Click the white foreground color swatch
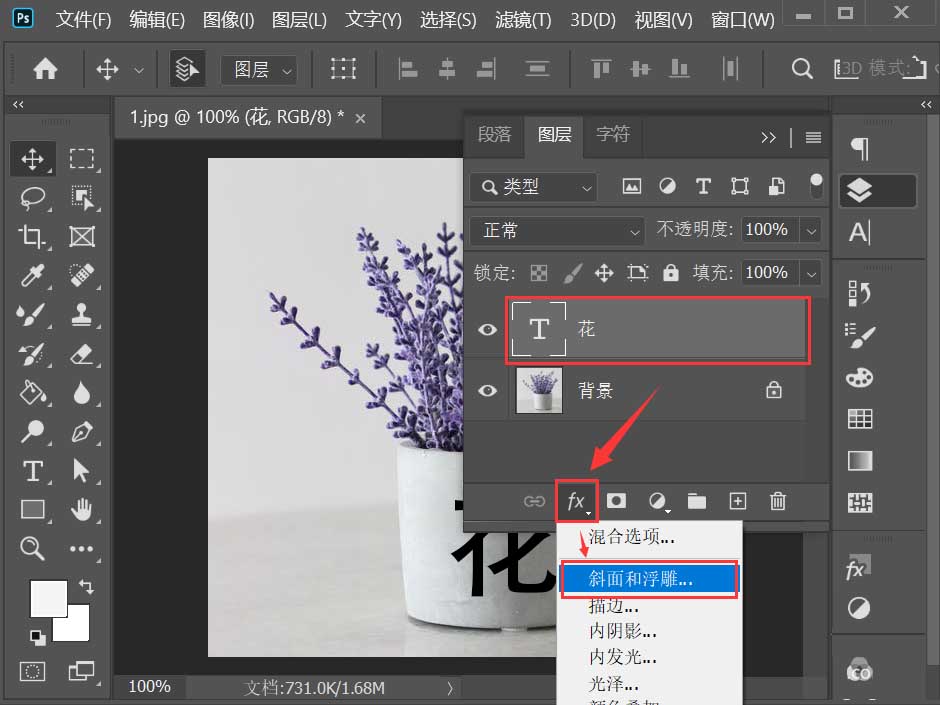Image resolution: width=940 pixels, height=705 pixels. coord(48,599)
